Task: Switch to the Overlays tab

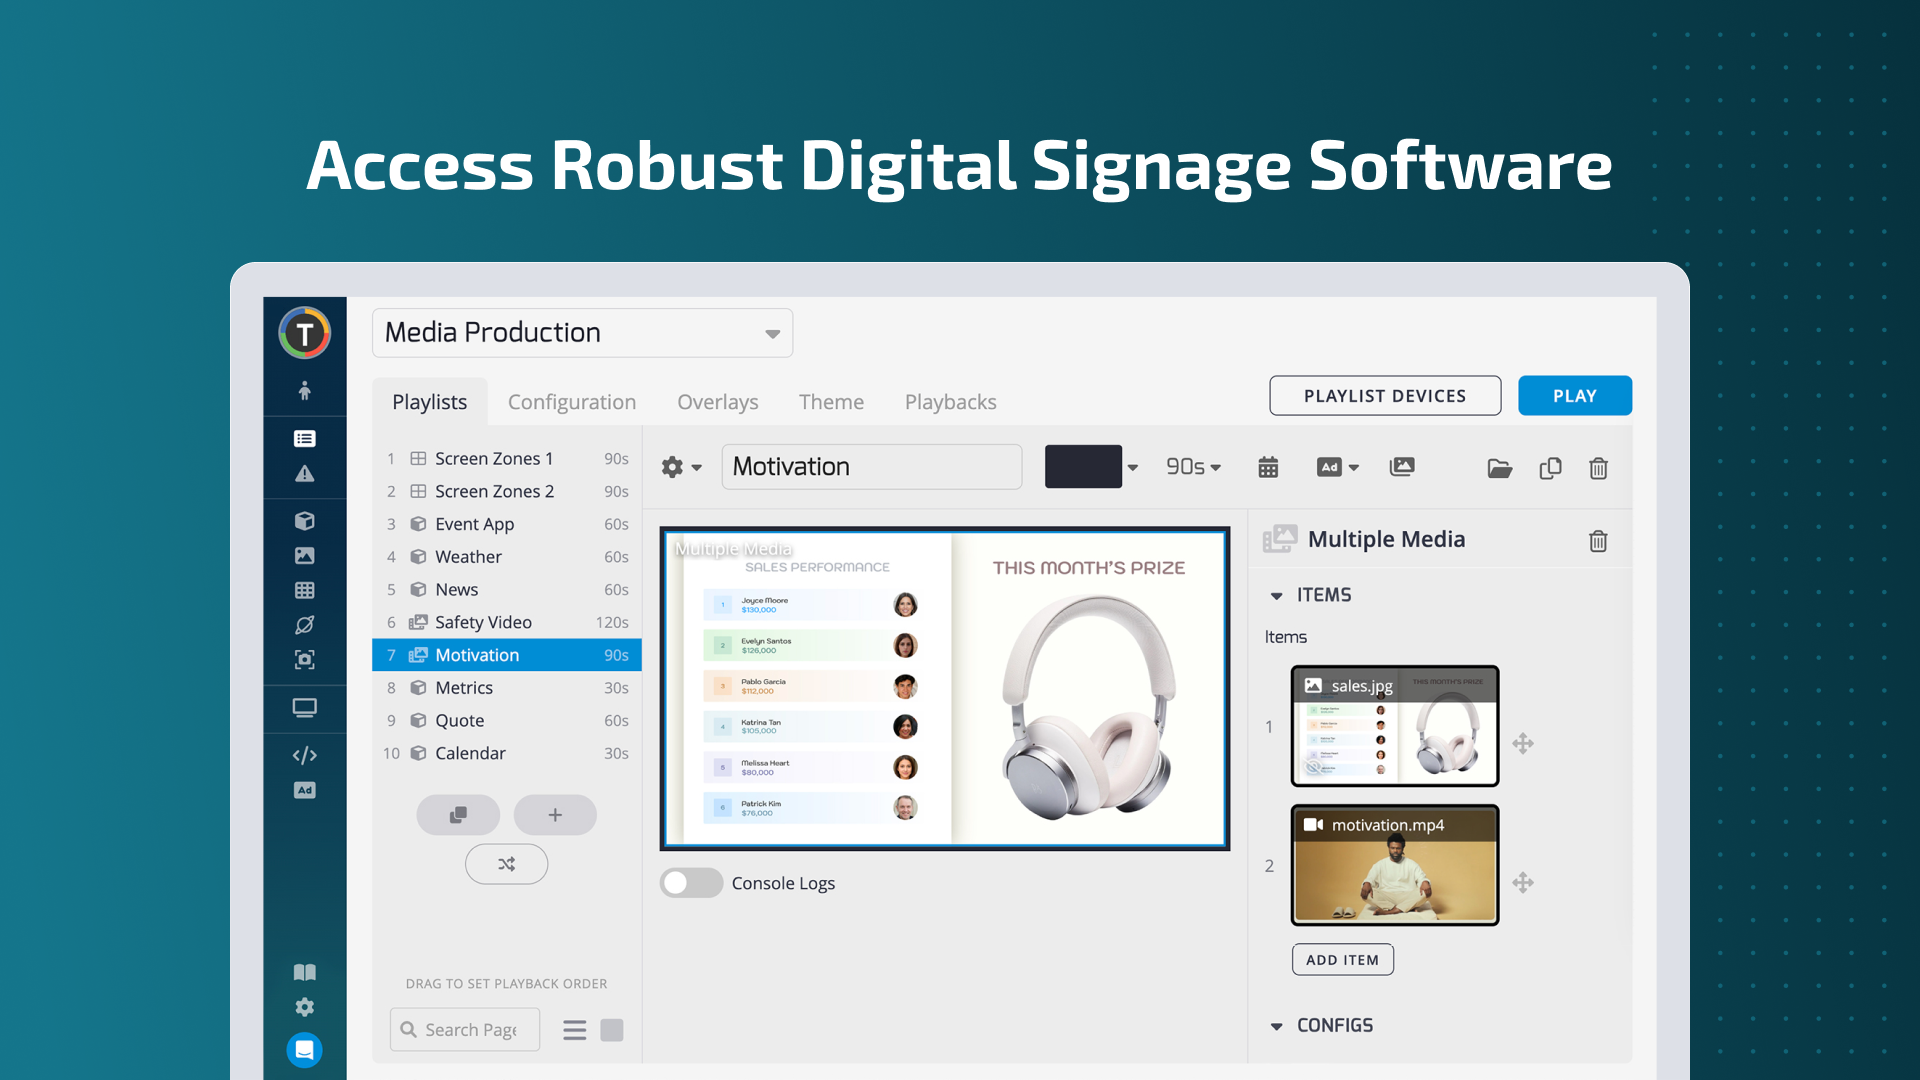Action: [x=717, y=402]
